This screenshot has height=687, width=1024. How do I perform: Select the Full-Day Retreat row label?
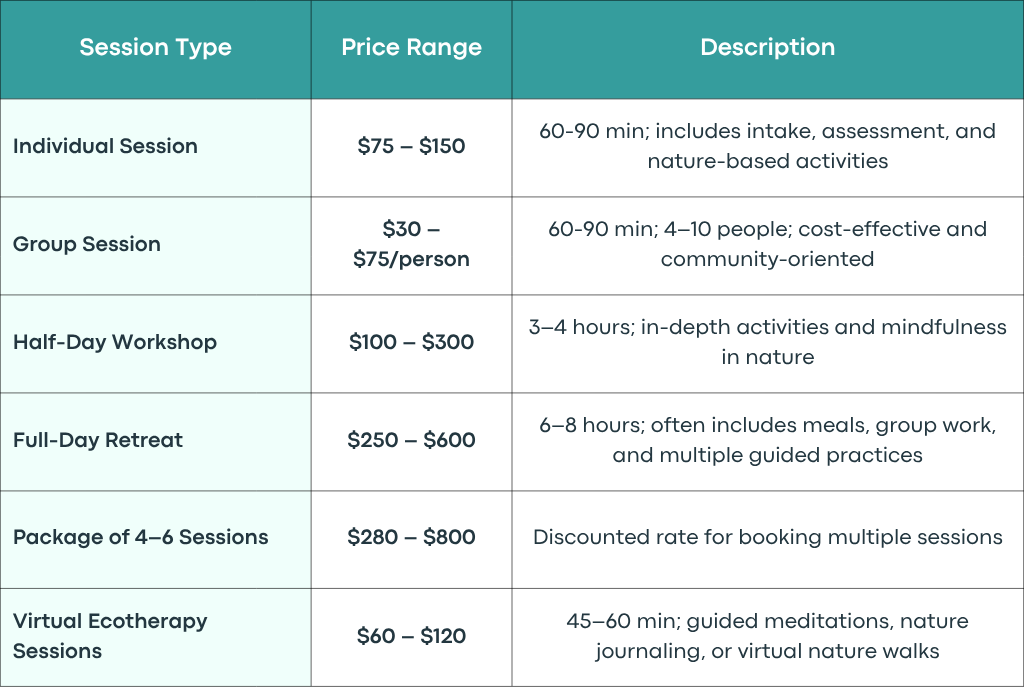pyautogui.click(x=98, y=439)
